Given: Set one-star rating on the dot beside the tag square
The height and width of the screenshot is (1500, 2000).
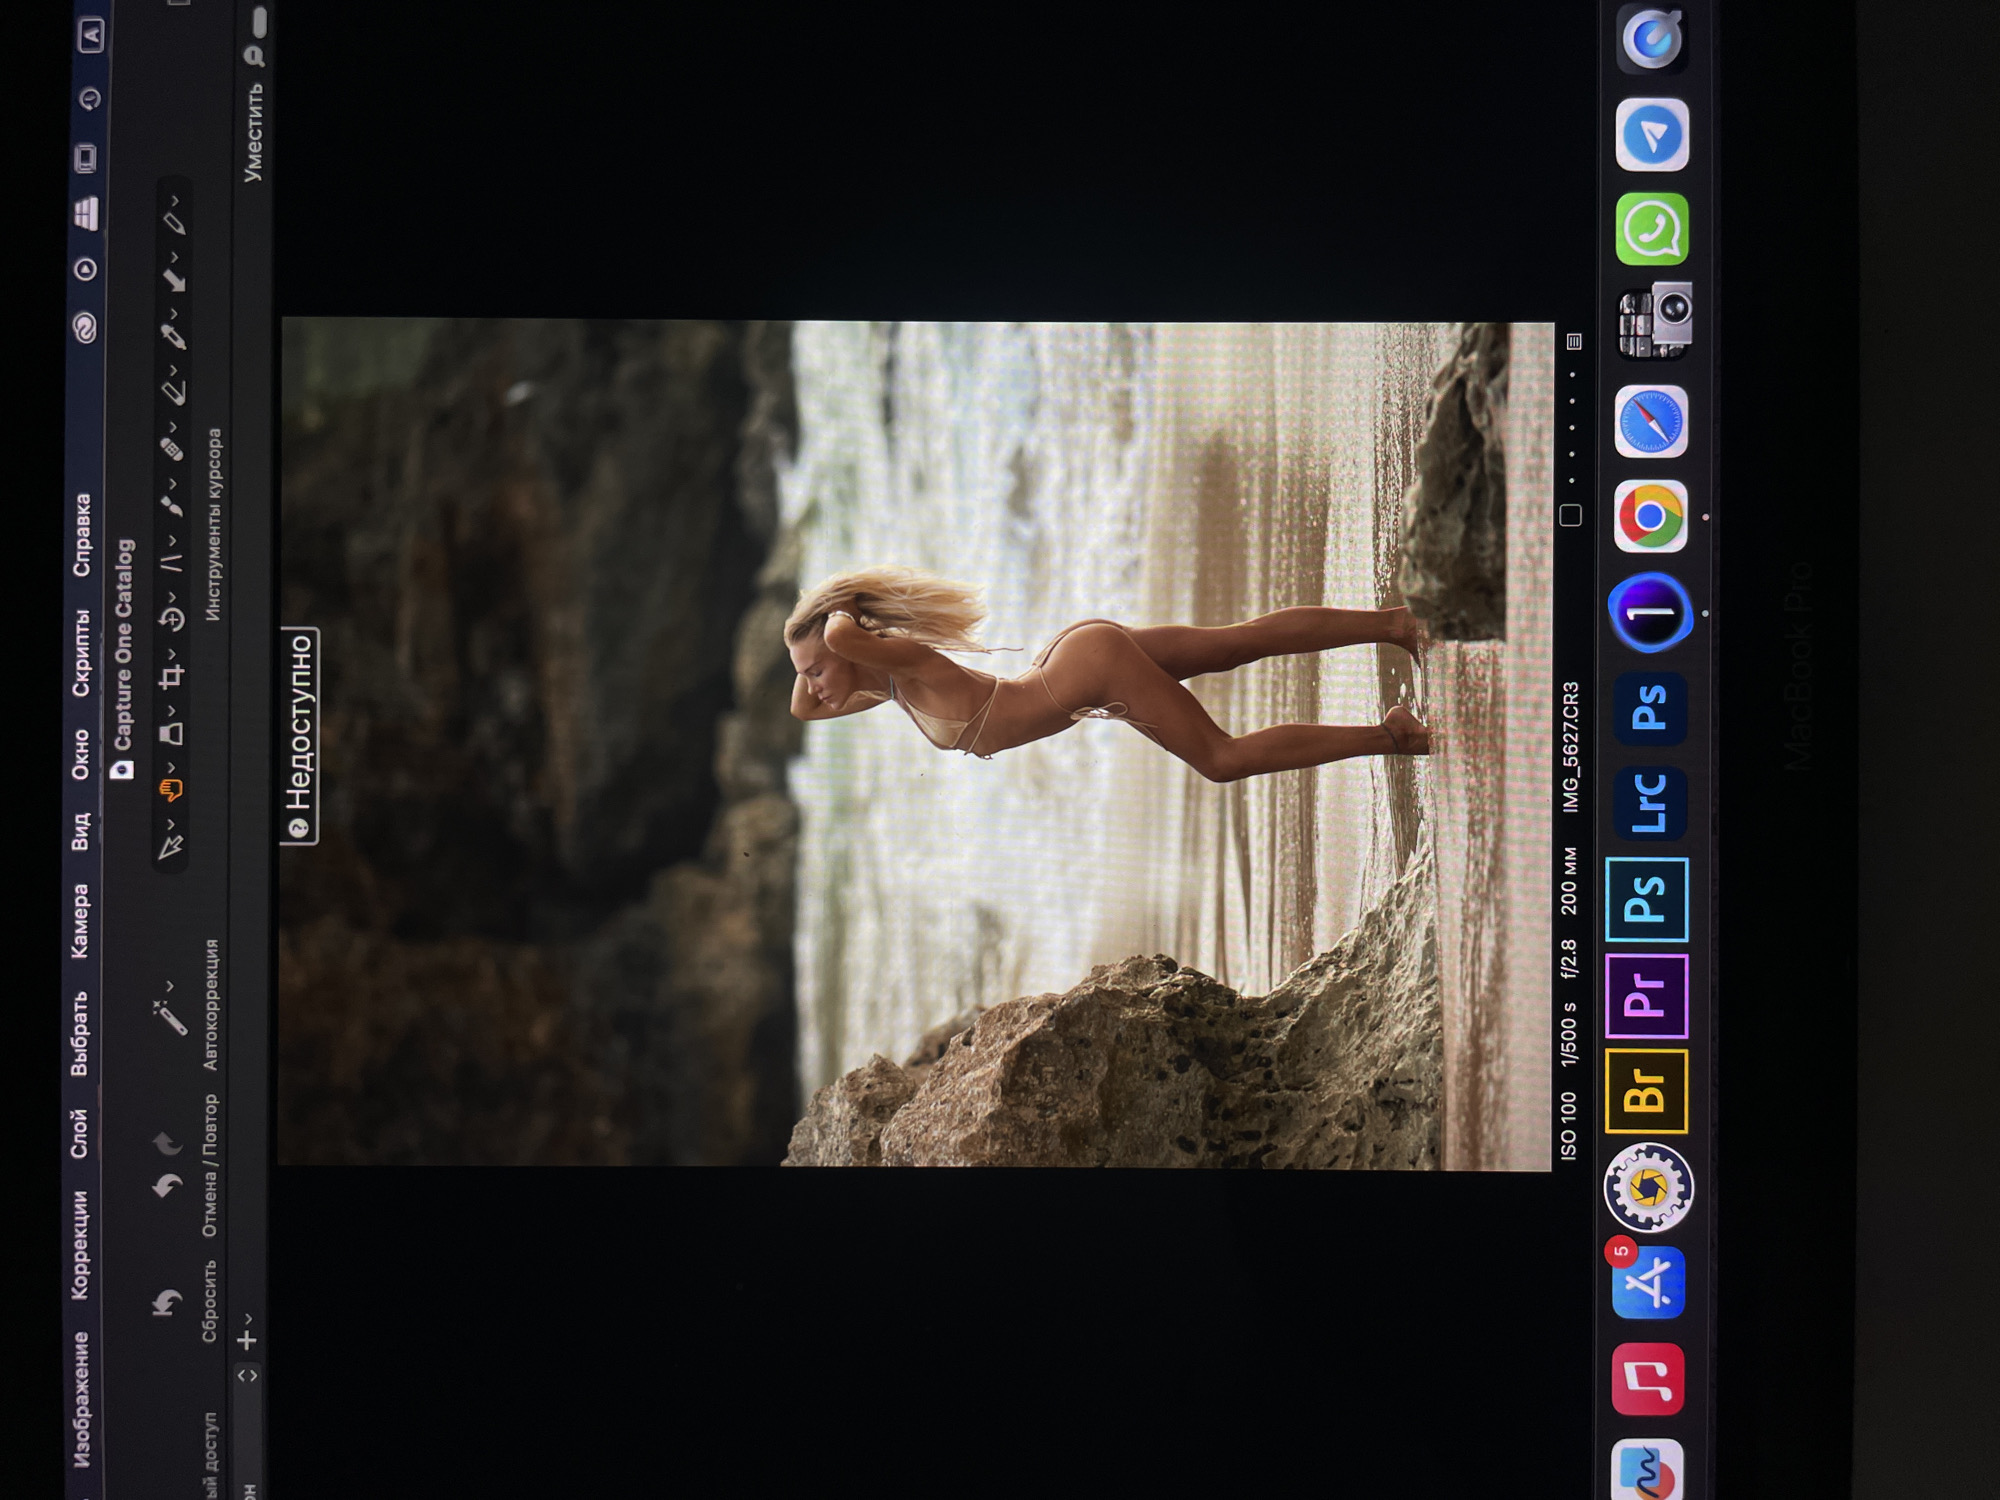Looking at the screenshot, I should tap(1572, 481).
